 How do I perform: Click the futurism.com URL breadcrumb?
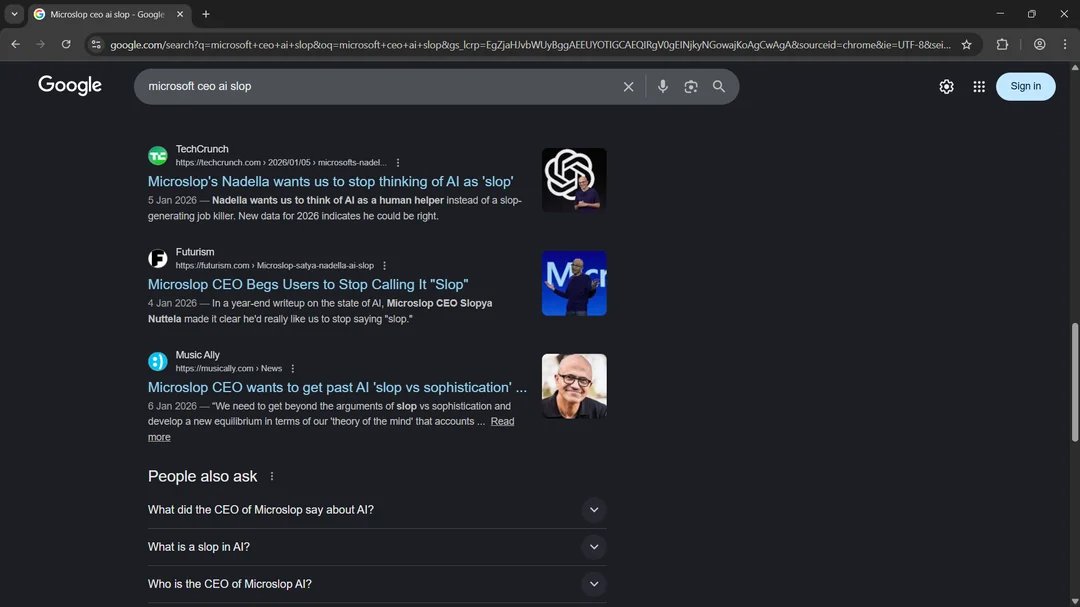coord(275,265)
